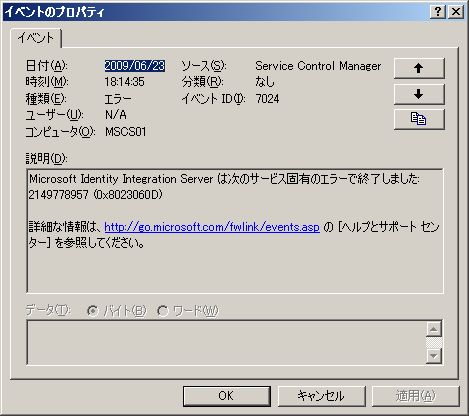Click the 説明(D) label
Viewport: 469px width, 416px height.
[x=47, y=158]
